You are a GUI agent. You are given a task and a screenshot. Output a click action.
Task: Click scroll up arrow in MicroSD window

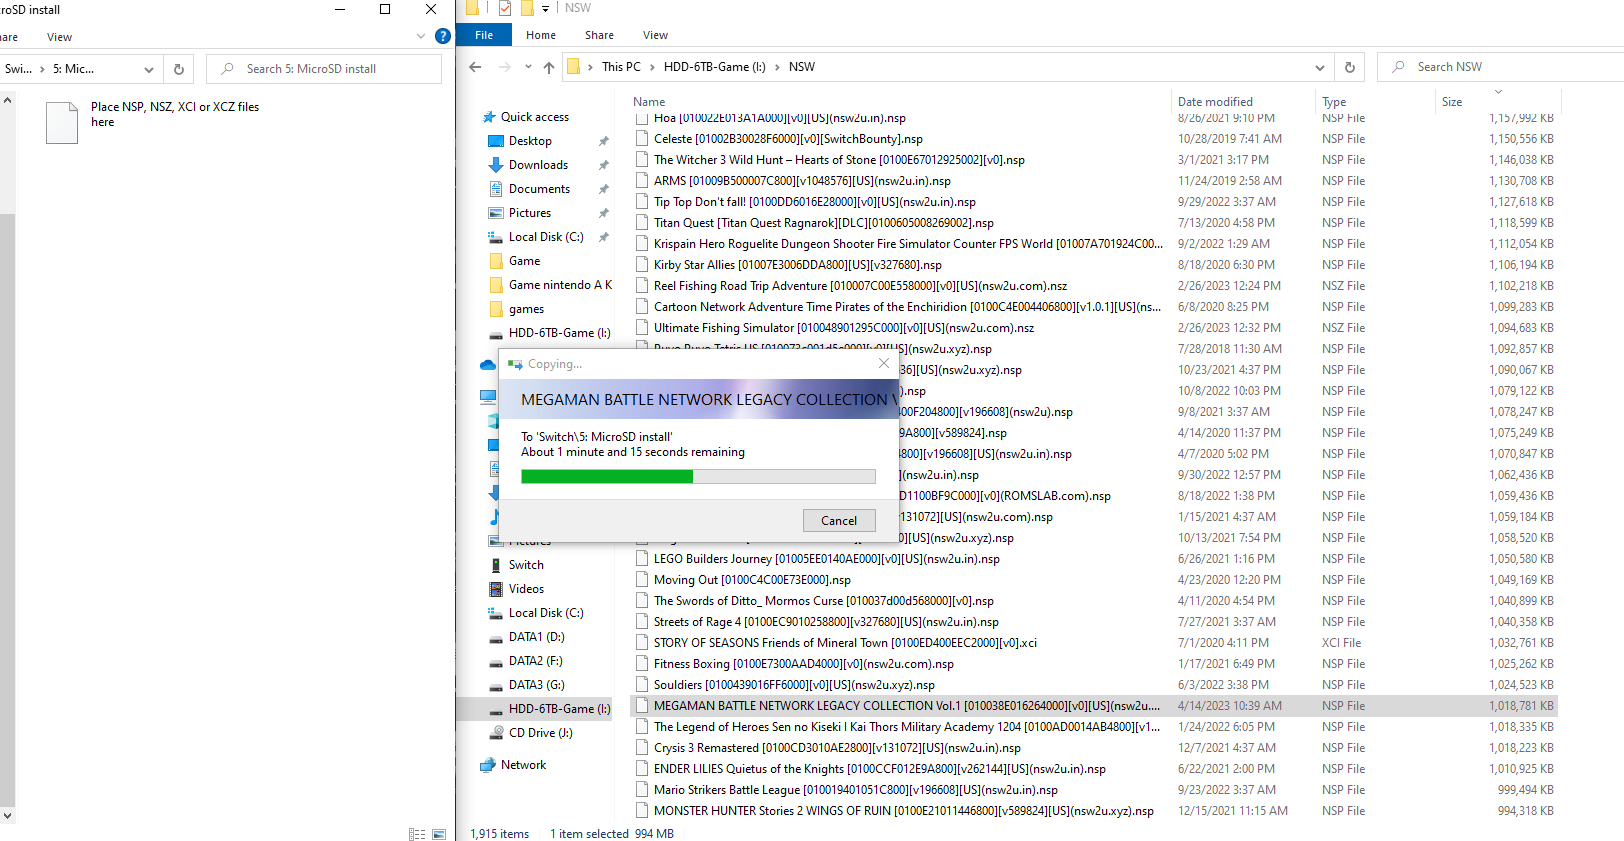[x=7, y=101]
